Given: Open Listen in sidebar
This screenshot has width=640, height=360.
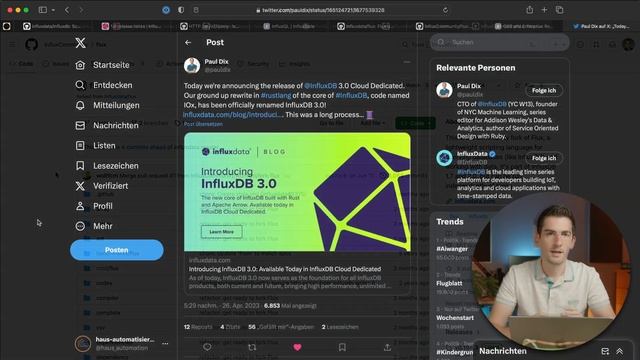Looking at the screenshot, I should click(x=95, y=145).
